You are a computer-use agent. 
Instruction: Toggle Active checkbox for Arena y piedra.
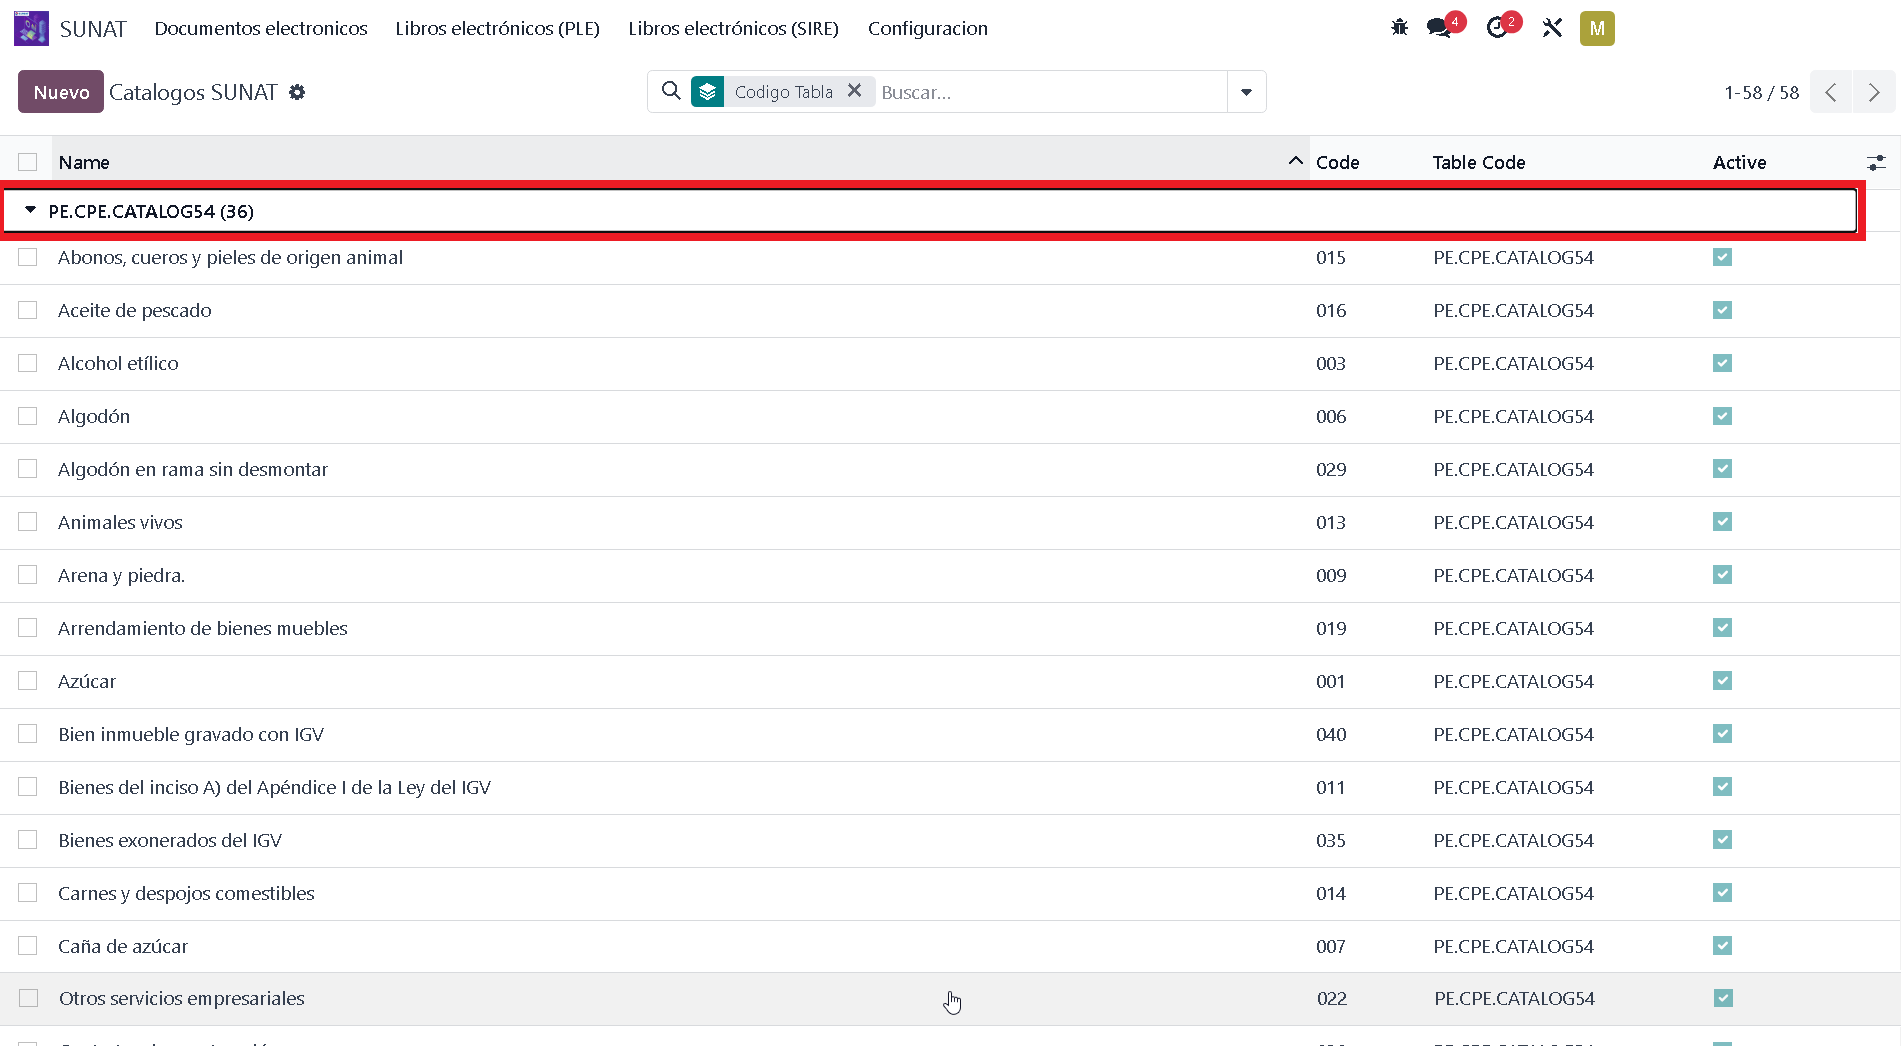click(x=1722, y=575)
